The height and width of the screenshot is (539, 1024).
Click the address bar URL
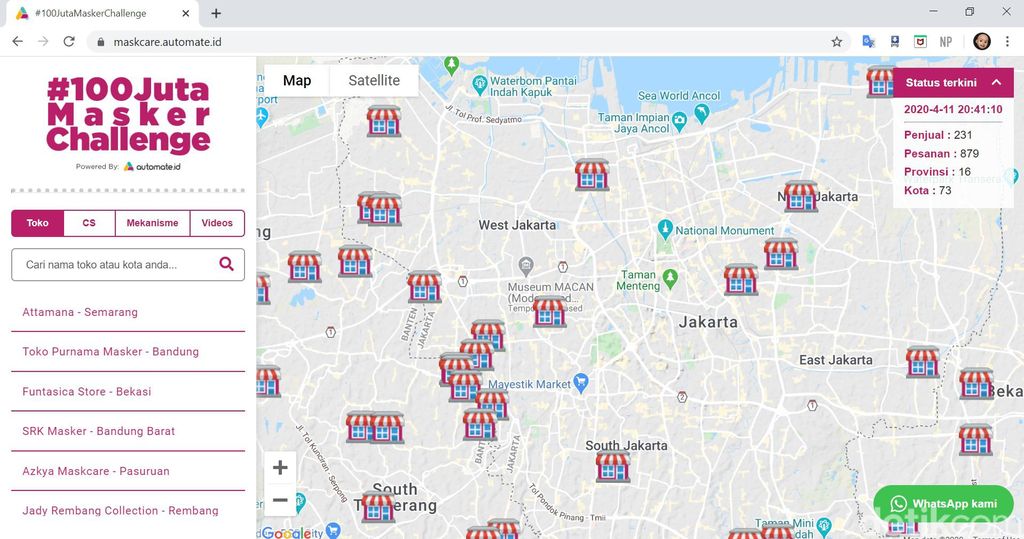click(167, 42)
